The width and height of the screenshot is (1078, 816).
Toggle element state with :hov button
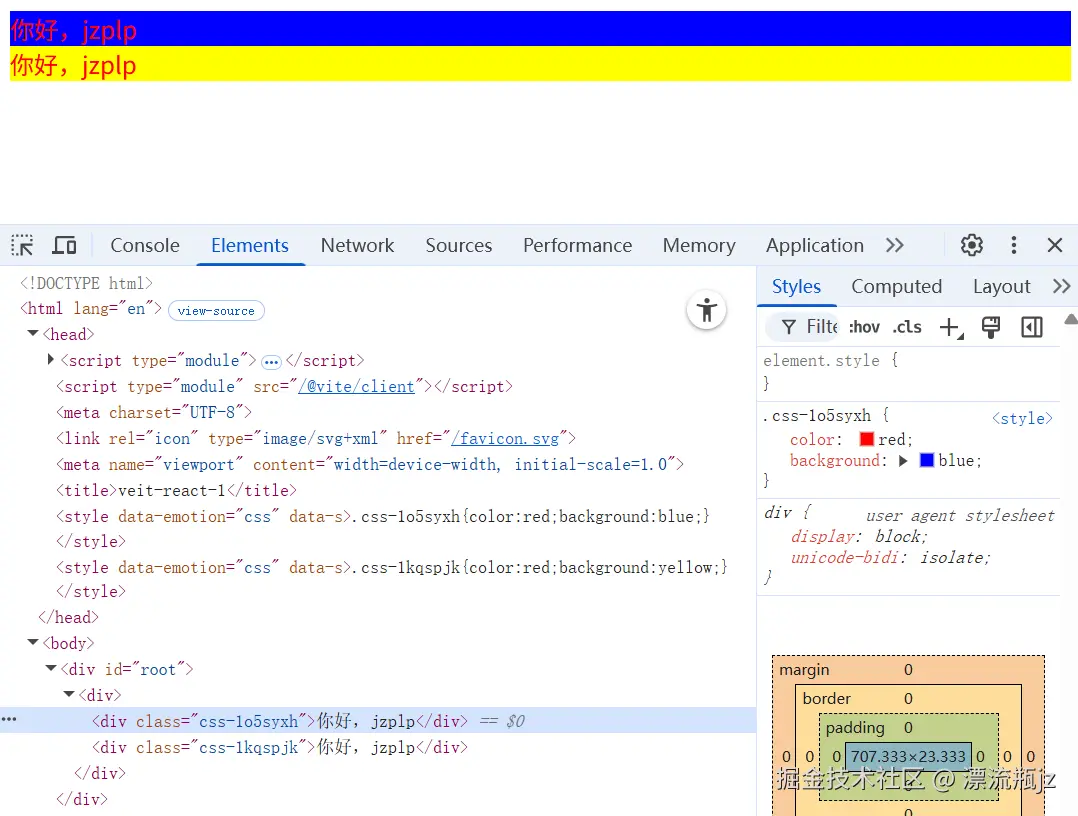pos(864,326)
